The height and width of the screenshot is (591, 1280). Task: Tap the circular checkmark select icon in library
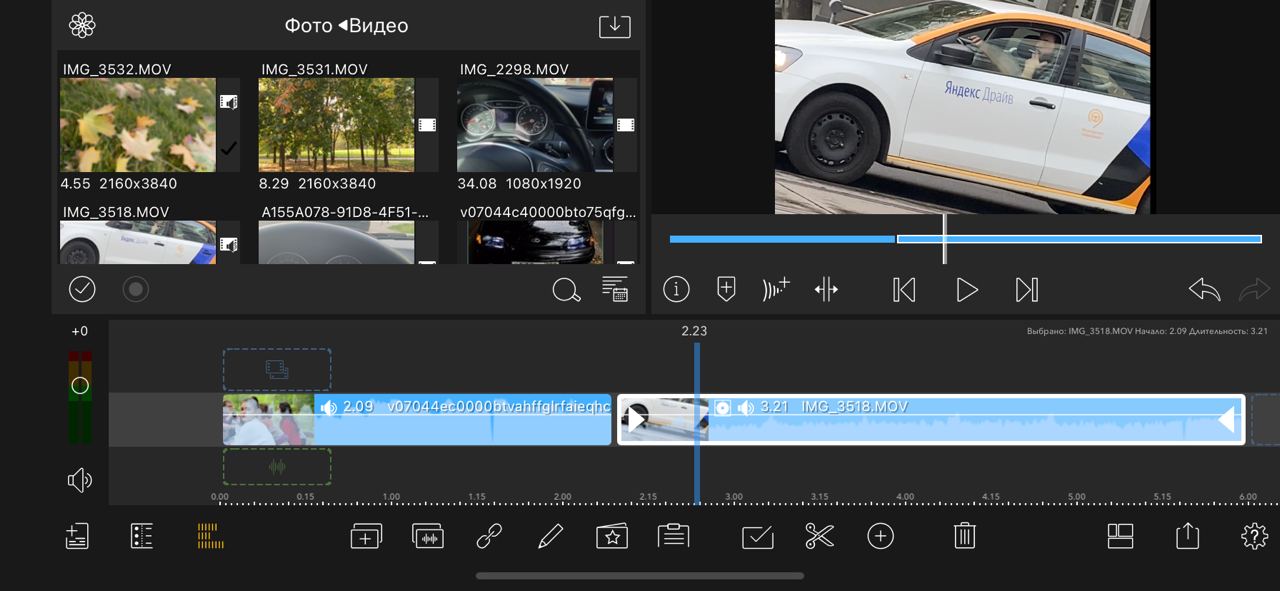click(82, 290)
